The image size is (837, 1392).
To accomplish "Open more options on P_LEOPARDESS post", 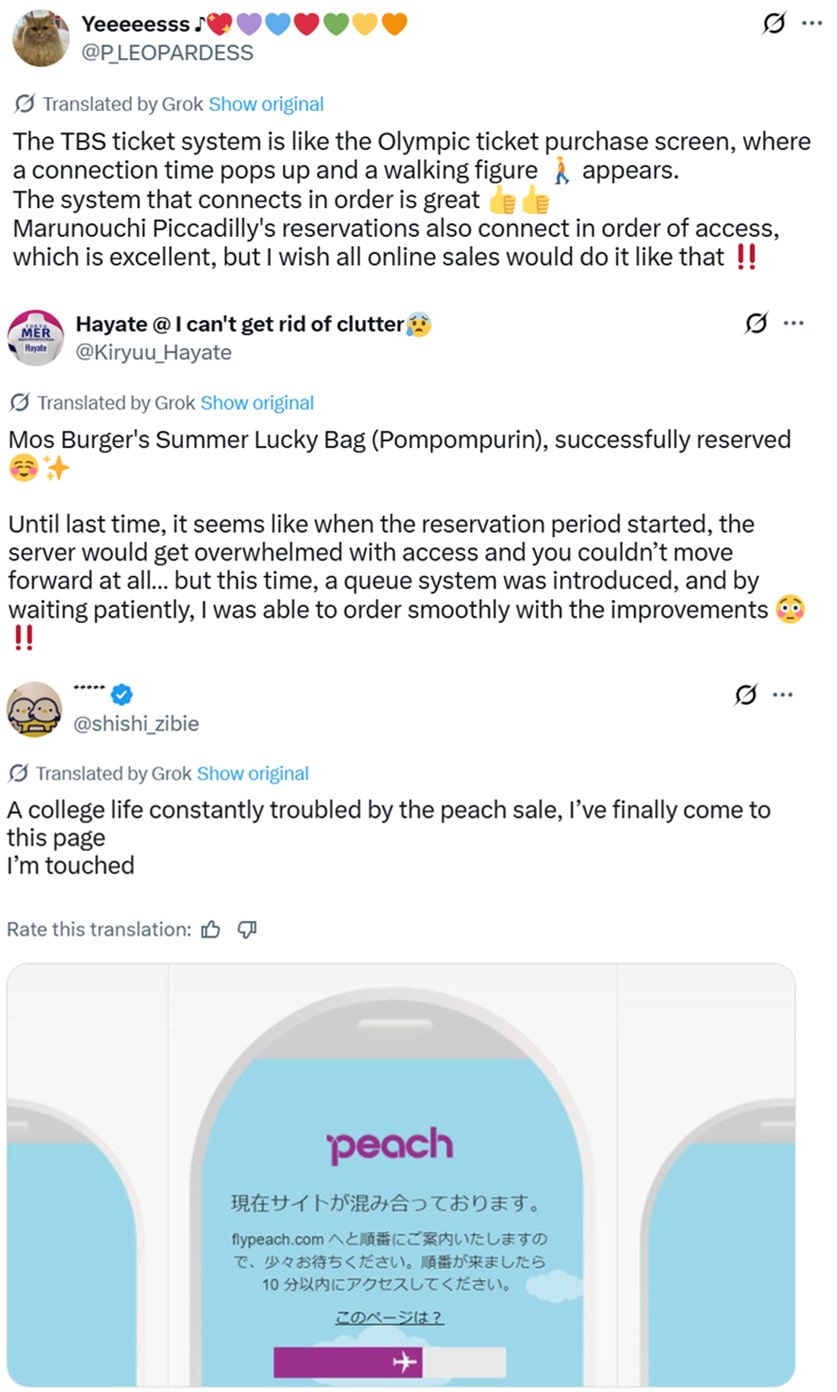I will click(x=811, y=24).
